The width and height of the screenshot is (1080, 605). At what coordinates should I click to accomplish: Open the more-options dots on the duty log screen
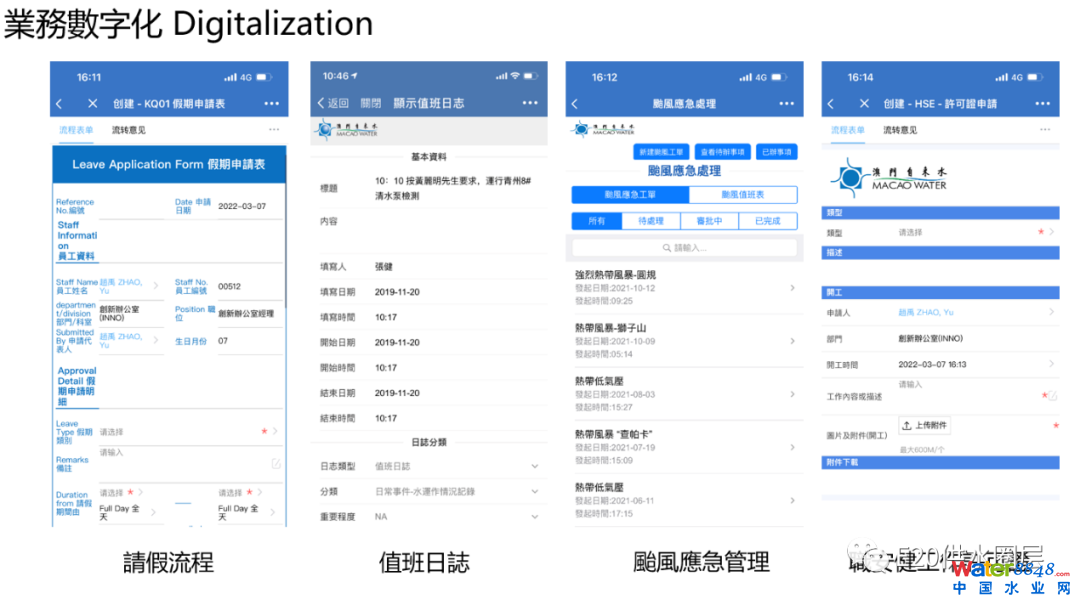pos(529,103)
